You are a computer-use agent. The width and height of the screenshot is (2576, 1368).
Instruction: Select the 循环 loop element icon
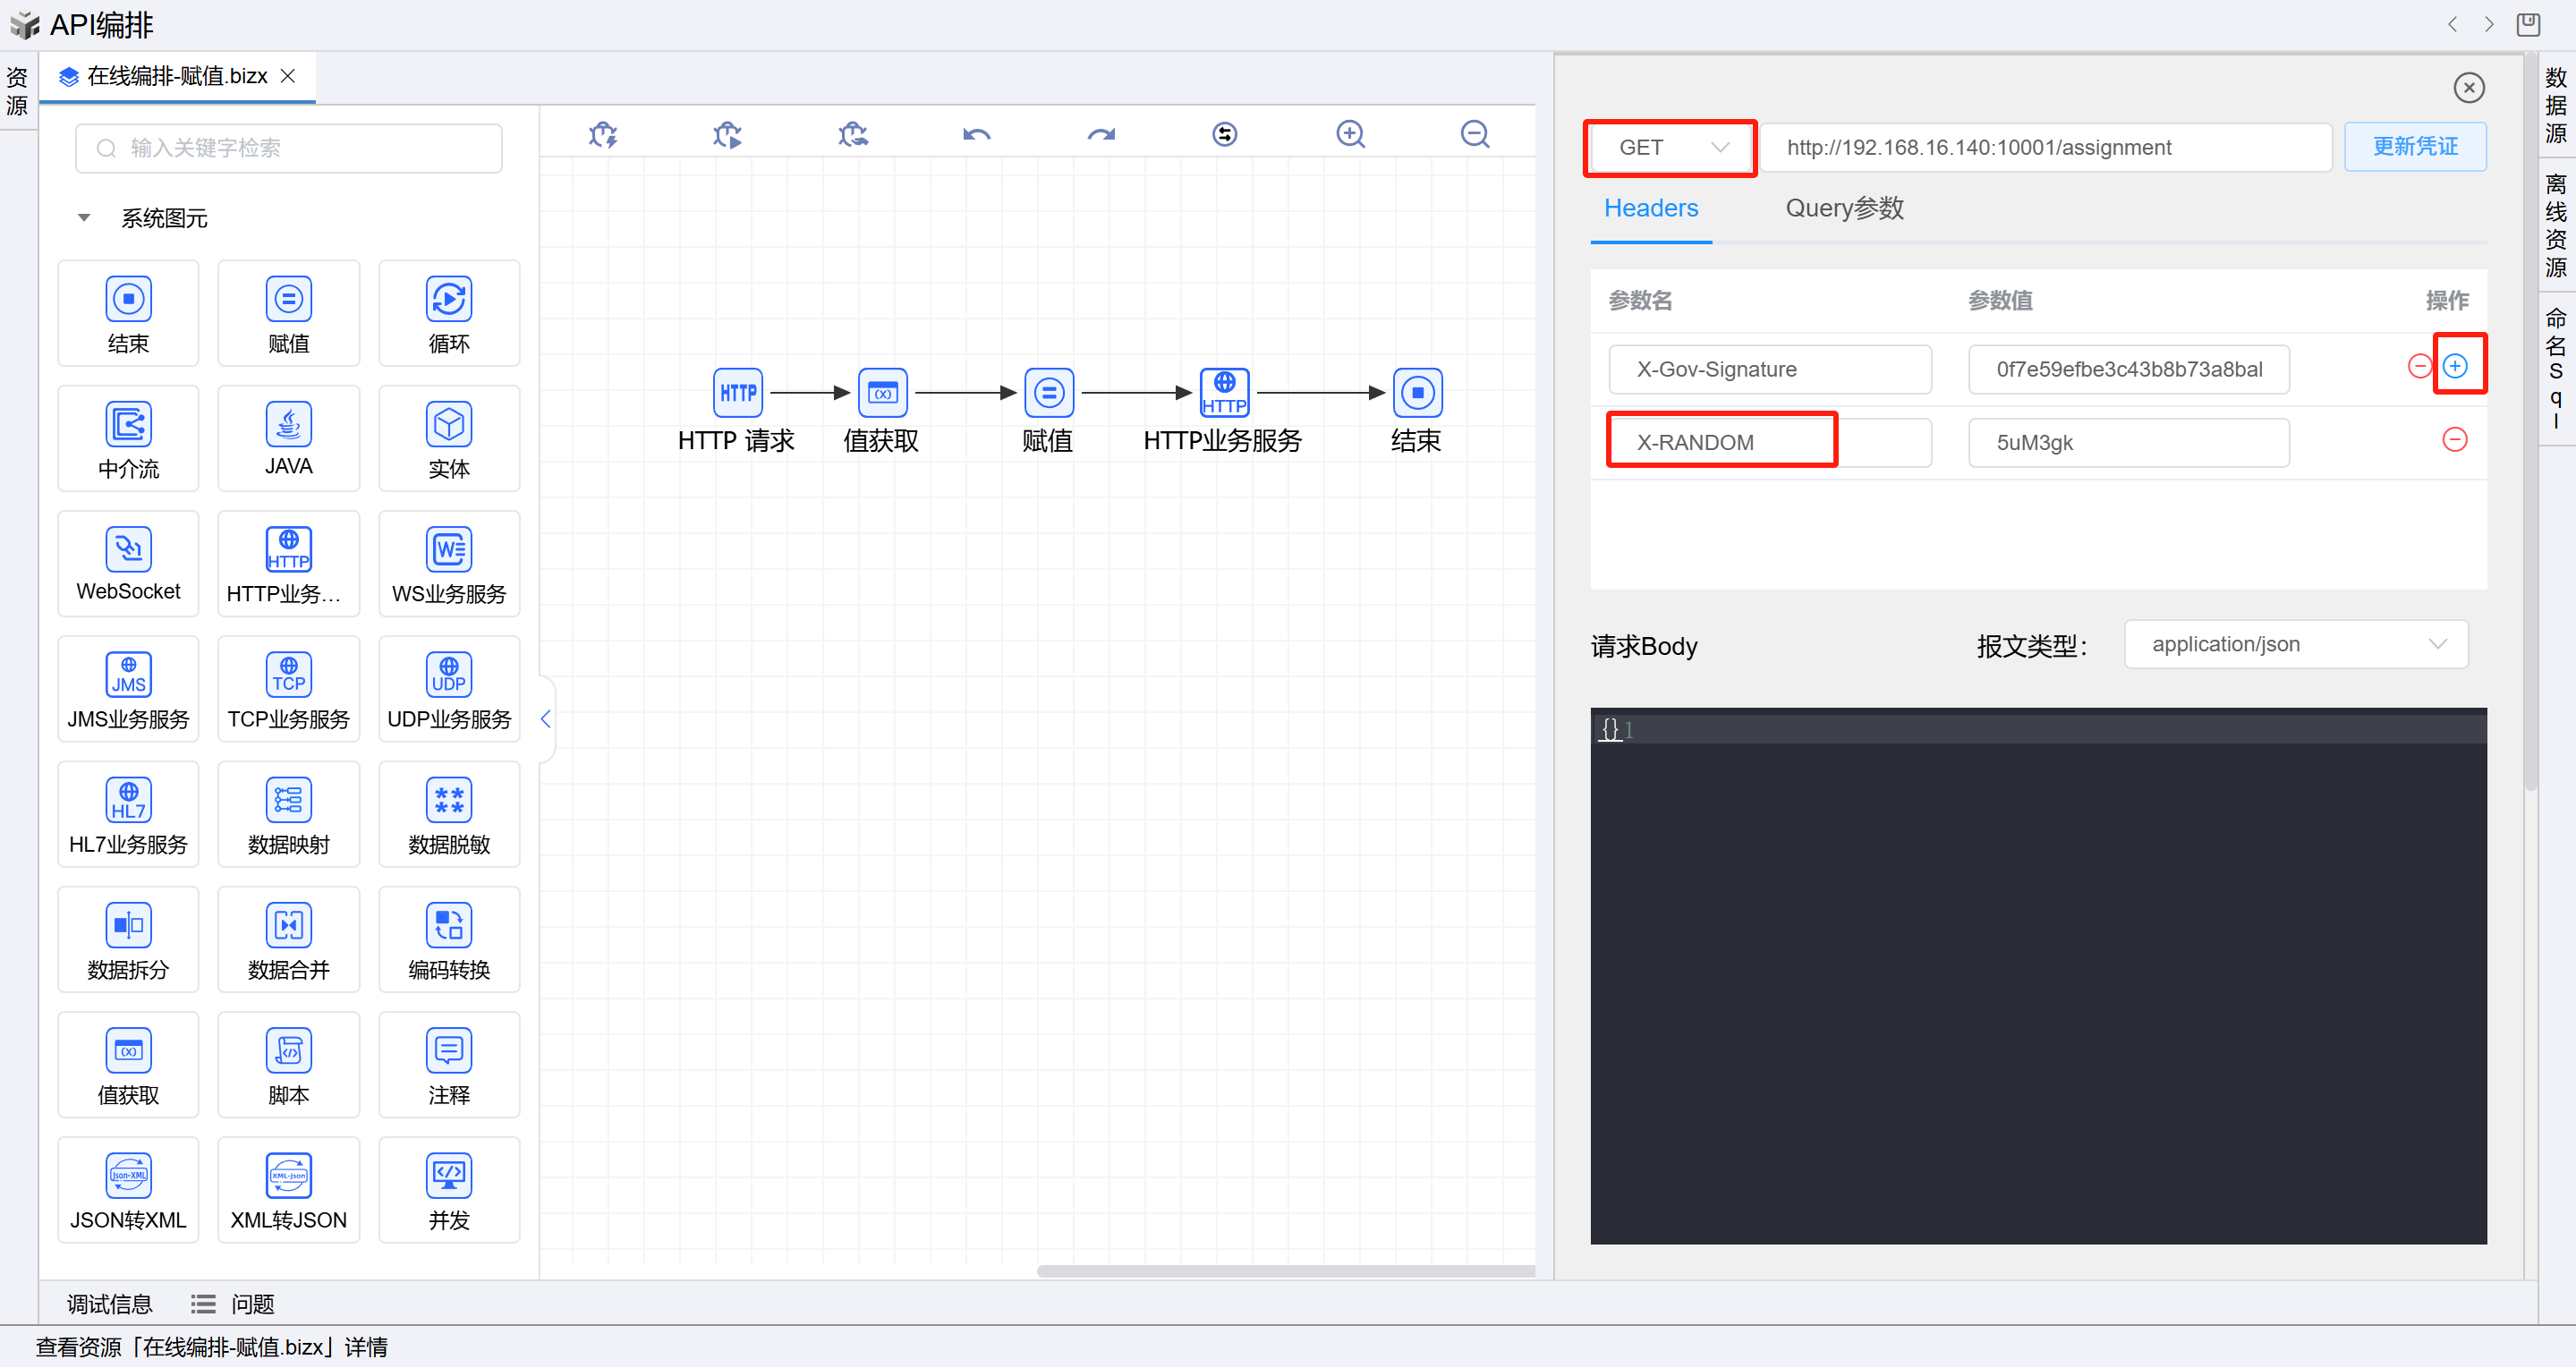[448, 300]
